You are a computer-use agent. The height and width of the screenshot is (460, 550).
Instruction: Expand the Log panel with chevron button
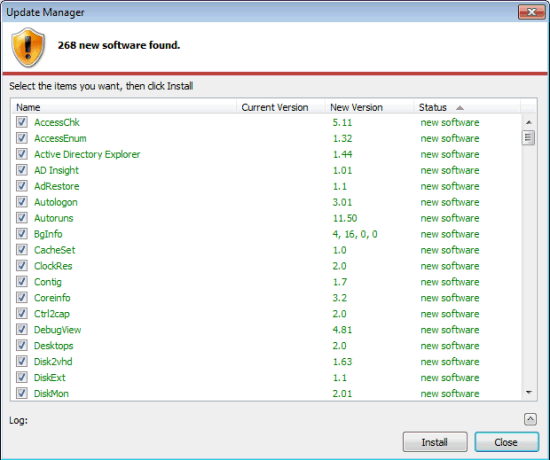pyautogui.click(x=530, y=419)
